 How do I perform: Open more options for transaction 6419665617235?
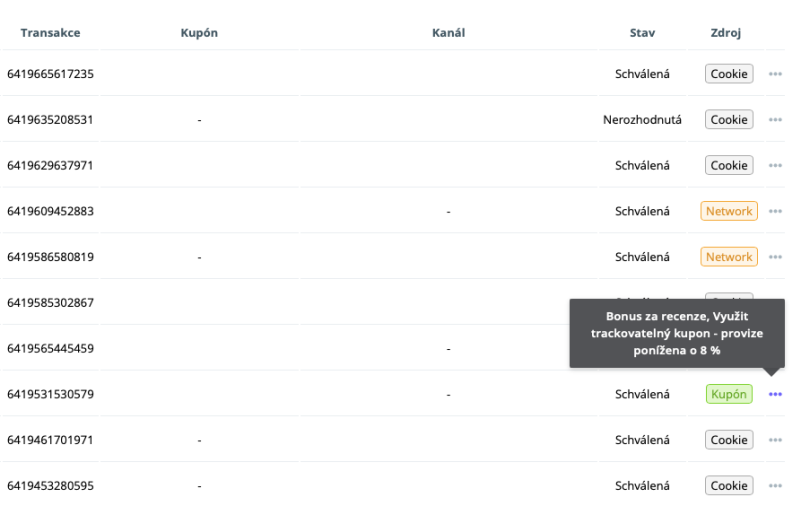tap(775, 74)
